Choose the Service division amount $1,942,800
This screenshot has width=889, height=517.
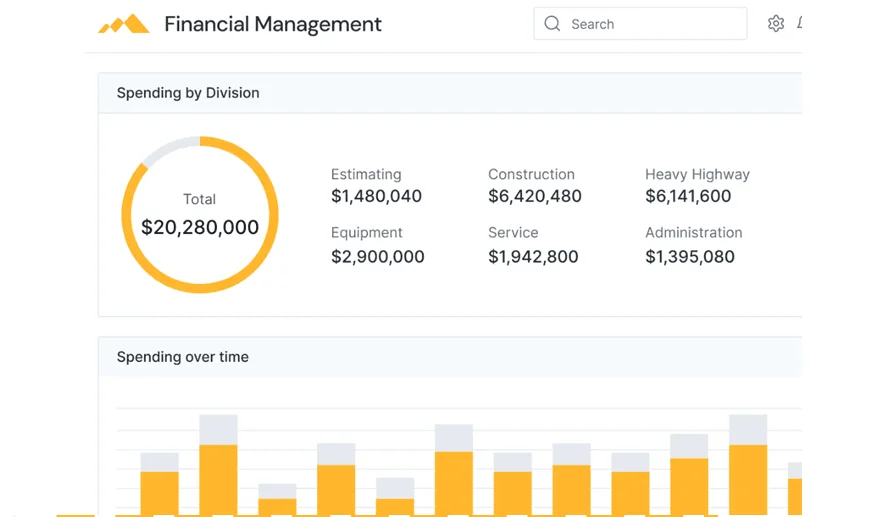click(533, 257)
